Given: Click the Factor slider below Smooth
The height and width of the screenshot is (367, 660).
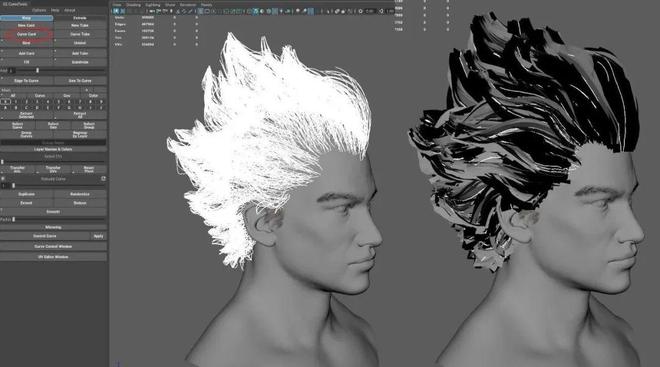Looking at the screenshot, I should click(x=59, y=219).
